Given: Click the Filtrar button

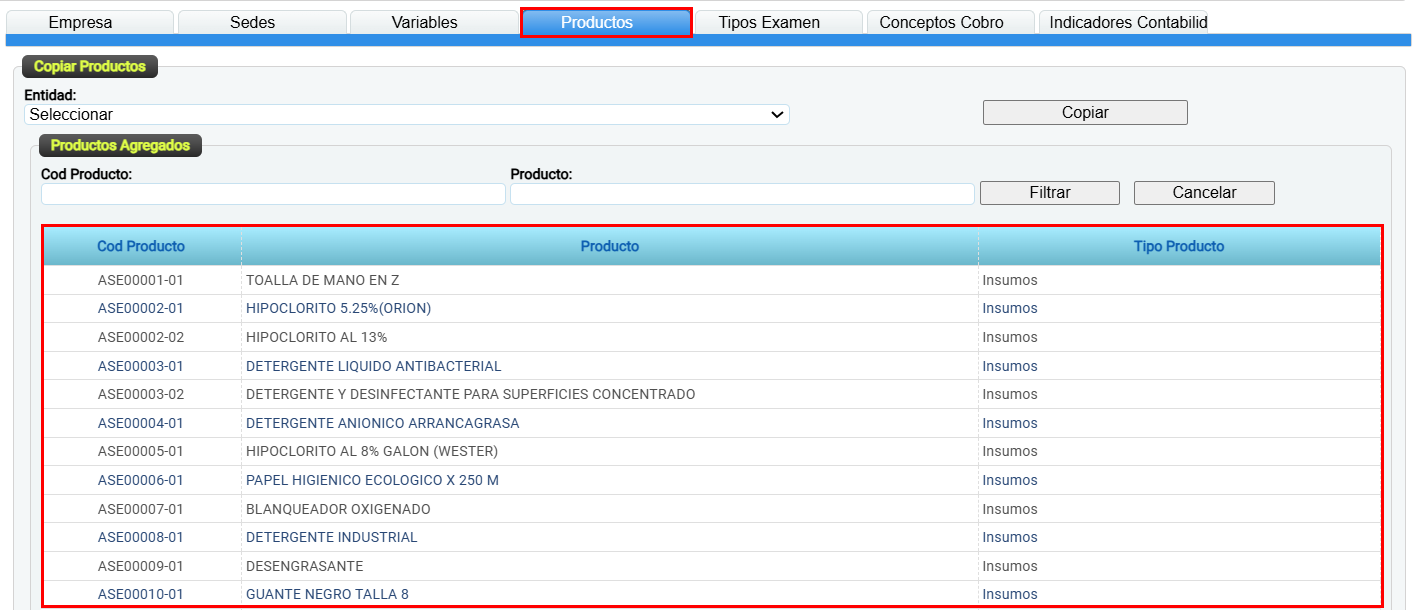Looking at the screenshot, I should (1049, 193).
